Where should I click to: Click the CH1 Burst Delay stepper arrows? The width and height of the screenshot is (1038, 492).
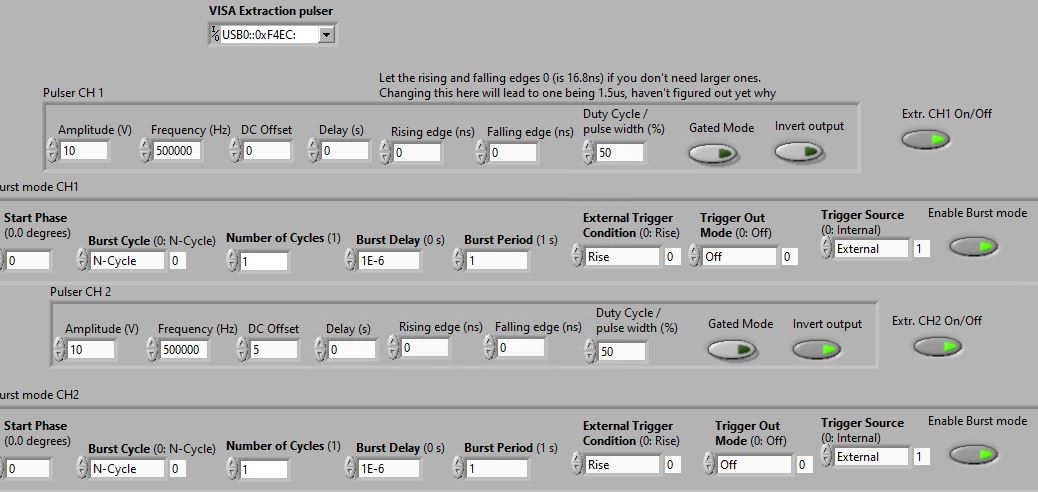350,259
